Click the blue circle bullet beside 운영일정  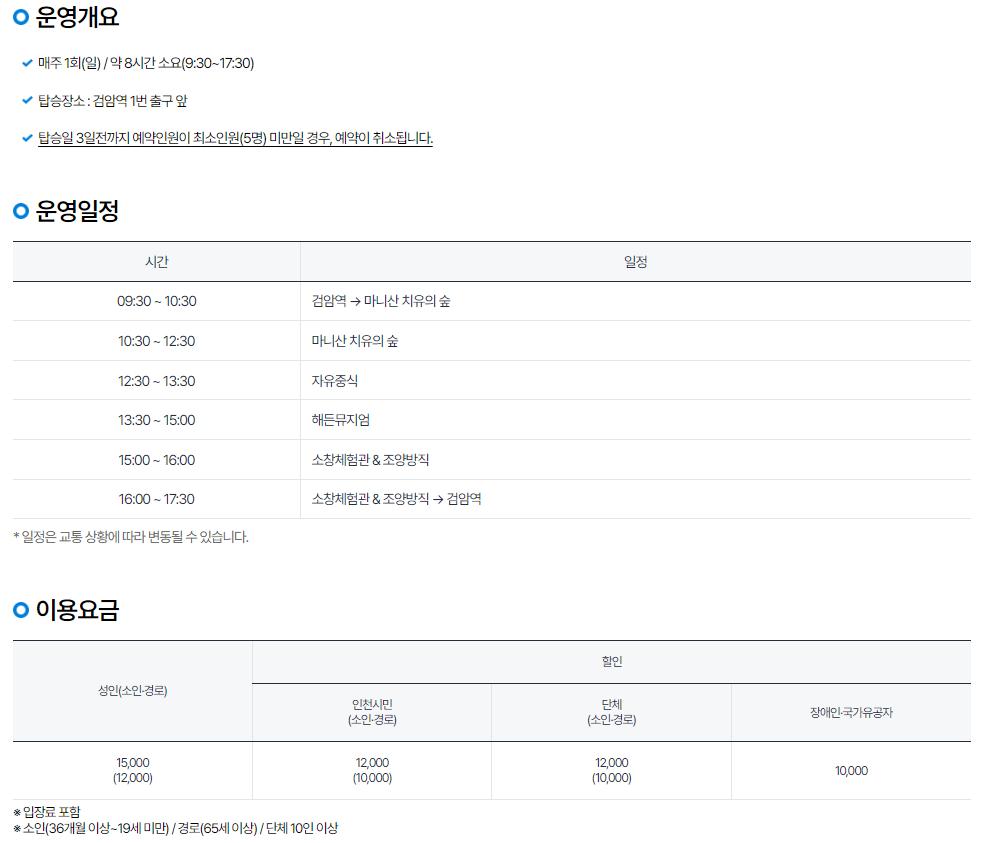pyautogui.click(x=21, y=211)
